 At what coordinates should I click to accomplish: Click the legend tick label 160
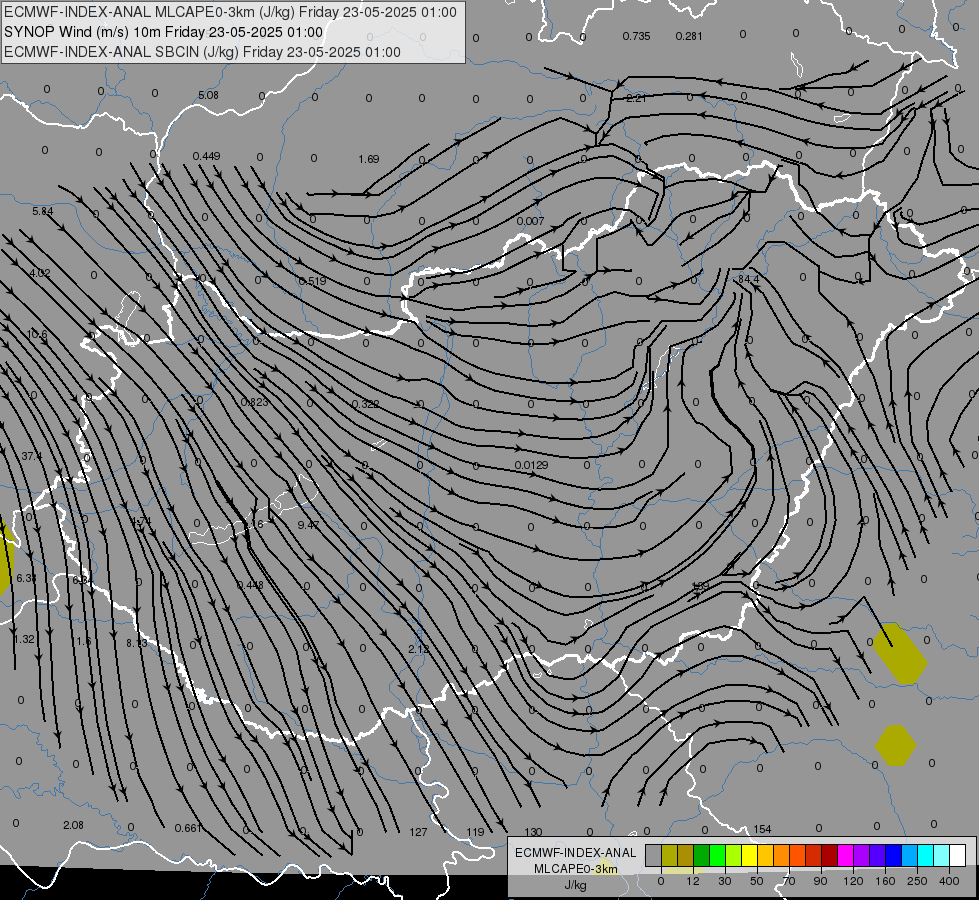tap(885, 881)
